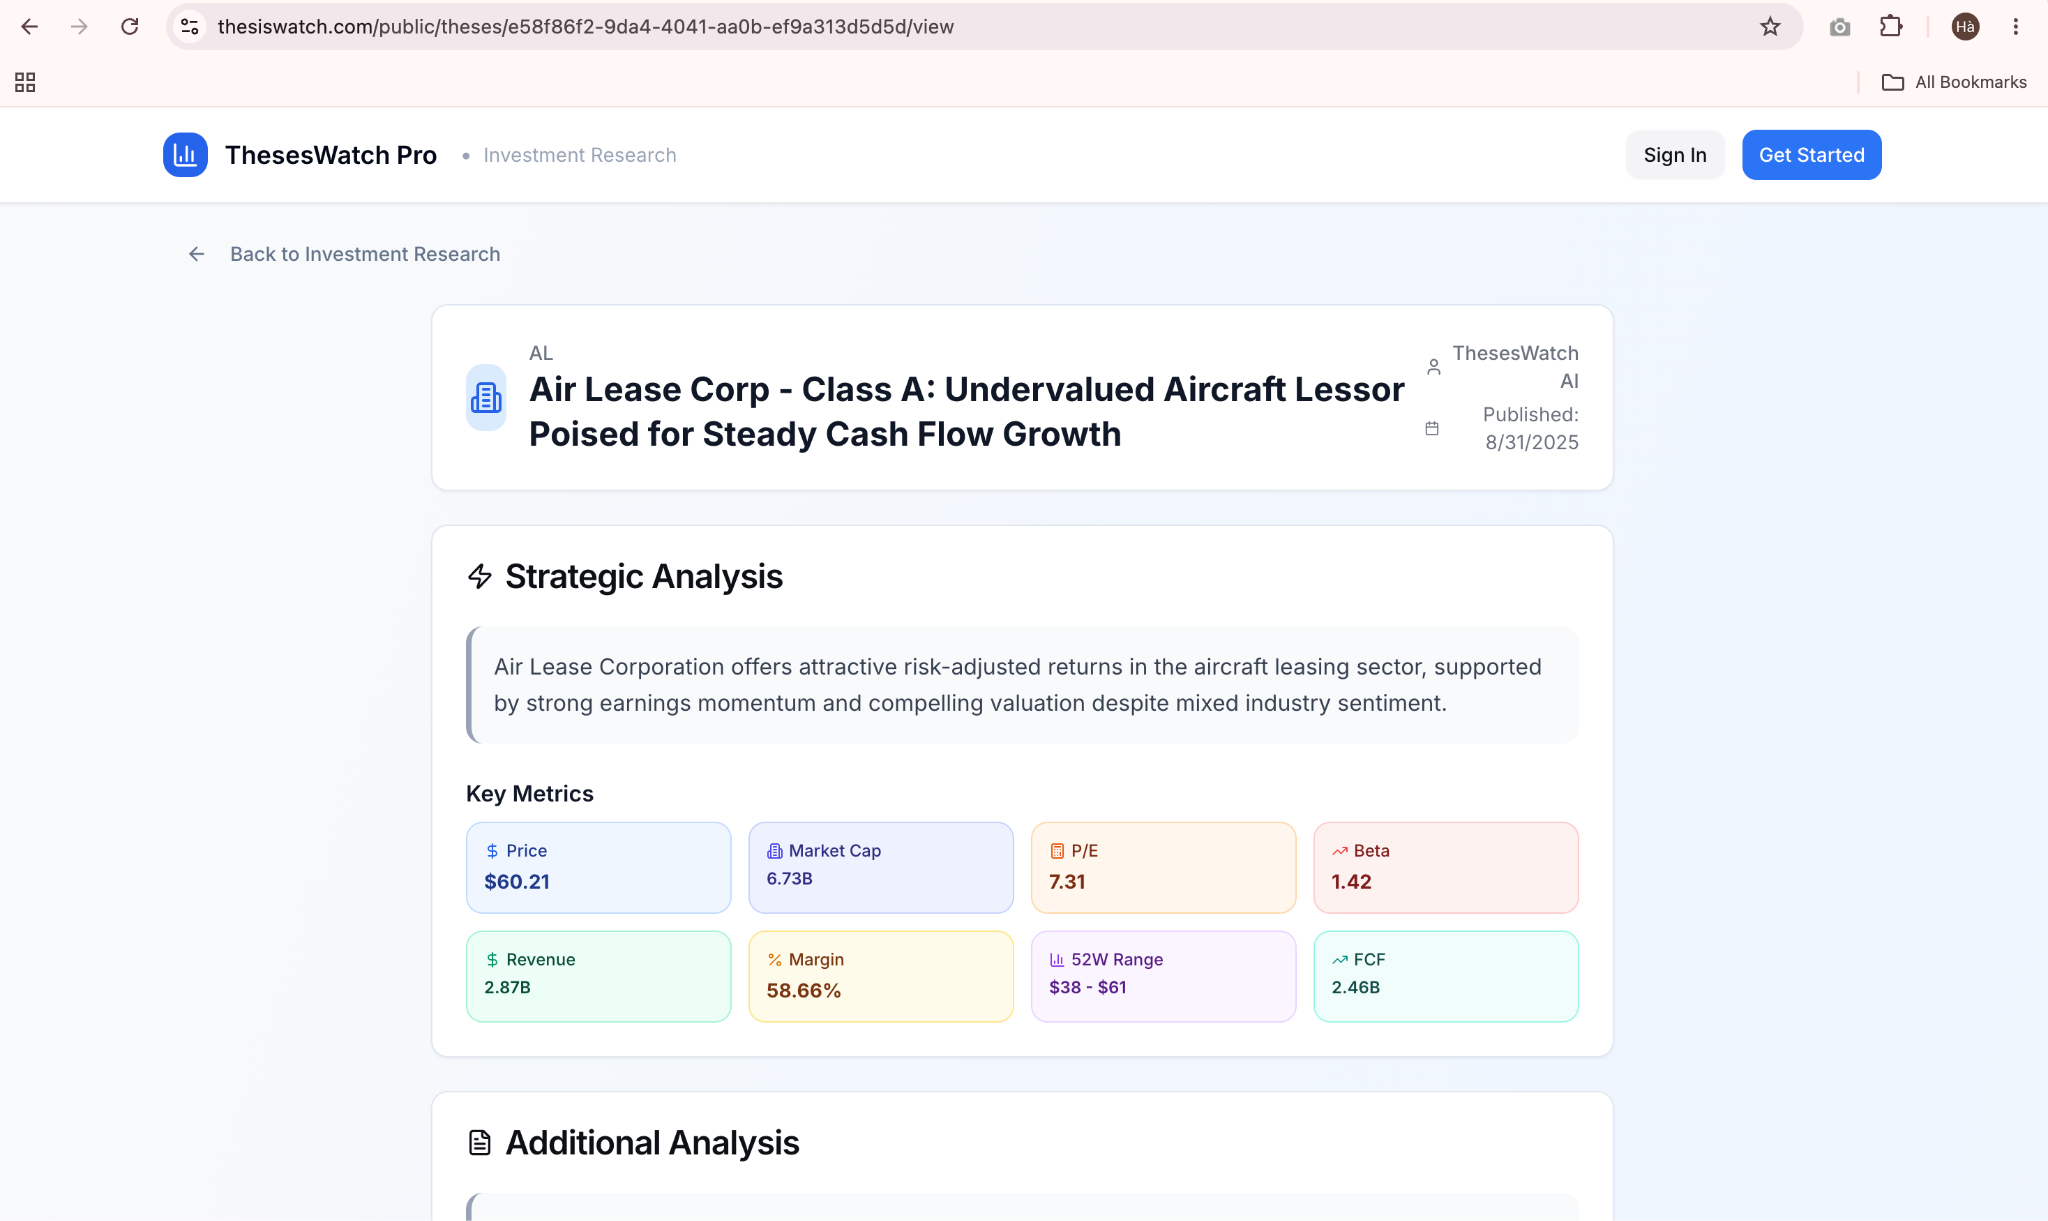Click the P/E value 7.31

(x=1067, y=882)
